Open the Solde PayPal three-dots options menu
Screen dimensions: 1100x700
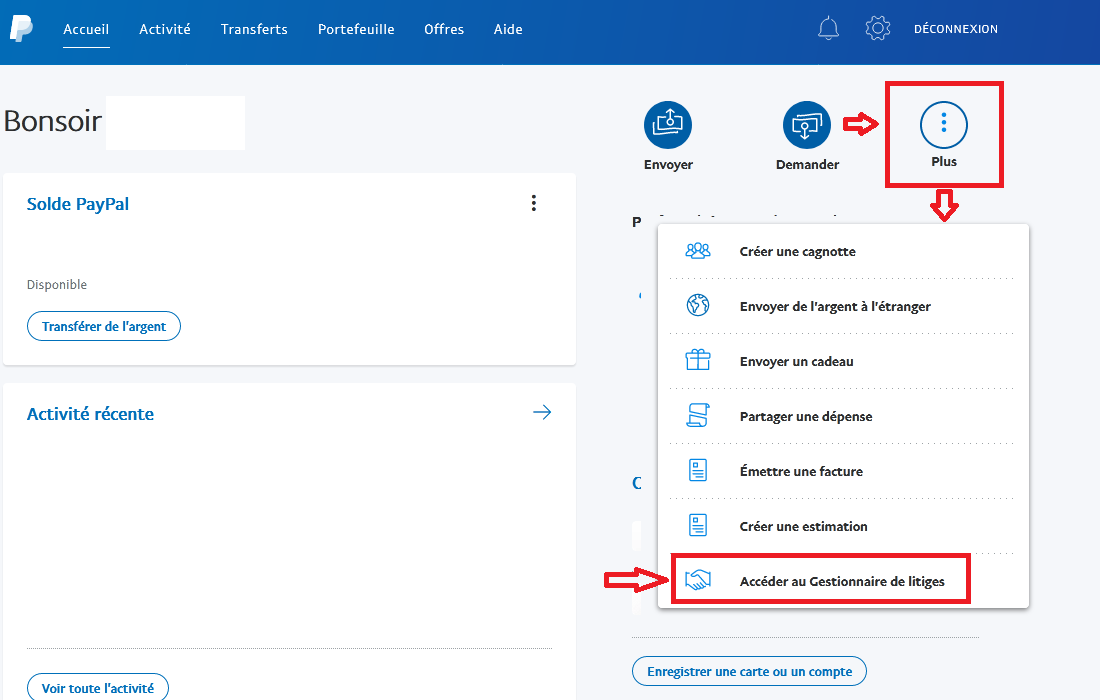tap(534, 204)
